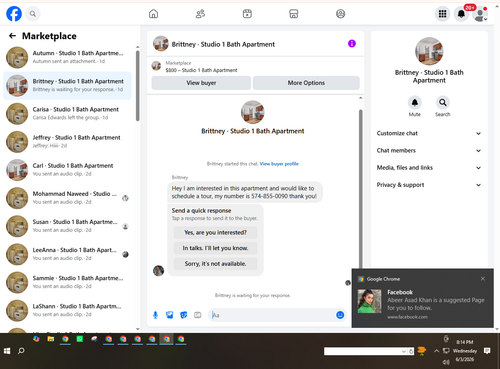This screenshot has width=500, height=369.
Task: Open Susan - Studio 1 Bath chat
Action: click(67, 226)
